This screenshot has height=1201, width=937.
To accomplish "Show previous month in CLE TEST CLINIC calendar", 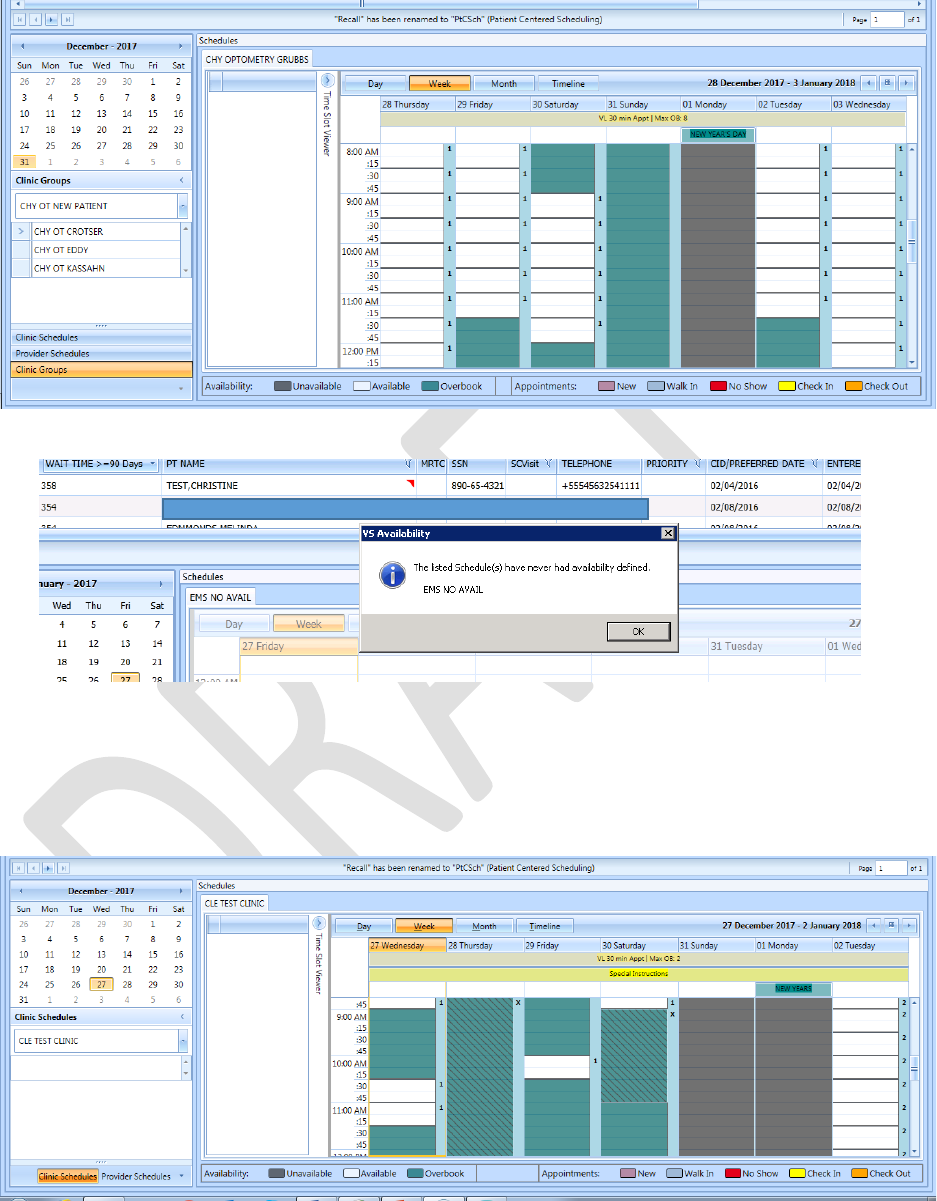I will [x=21, y=891].
